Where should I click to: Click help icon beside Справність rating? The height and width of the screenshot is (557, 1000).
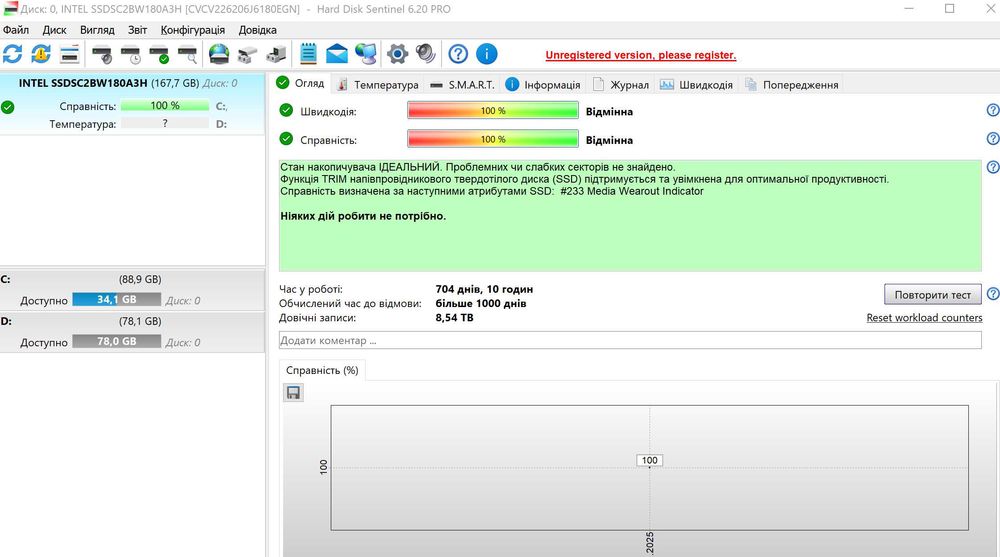(x=993, y=138)
